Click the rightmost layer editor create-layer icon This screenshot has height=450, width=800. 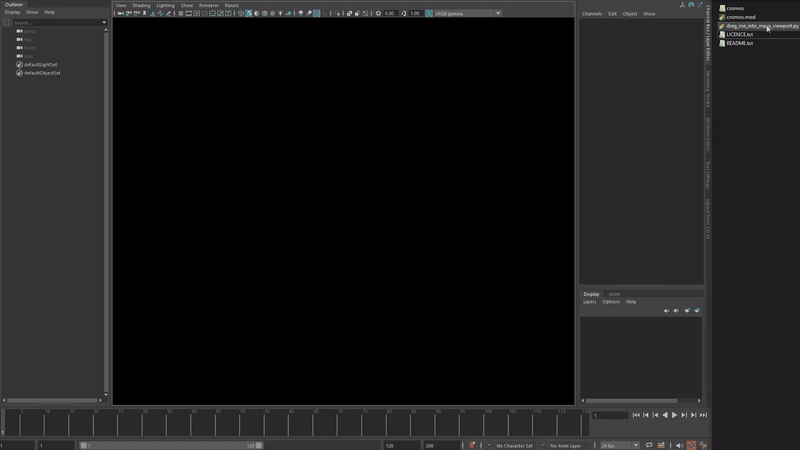pyautogui.click(x=697, y=310)
